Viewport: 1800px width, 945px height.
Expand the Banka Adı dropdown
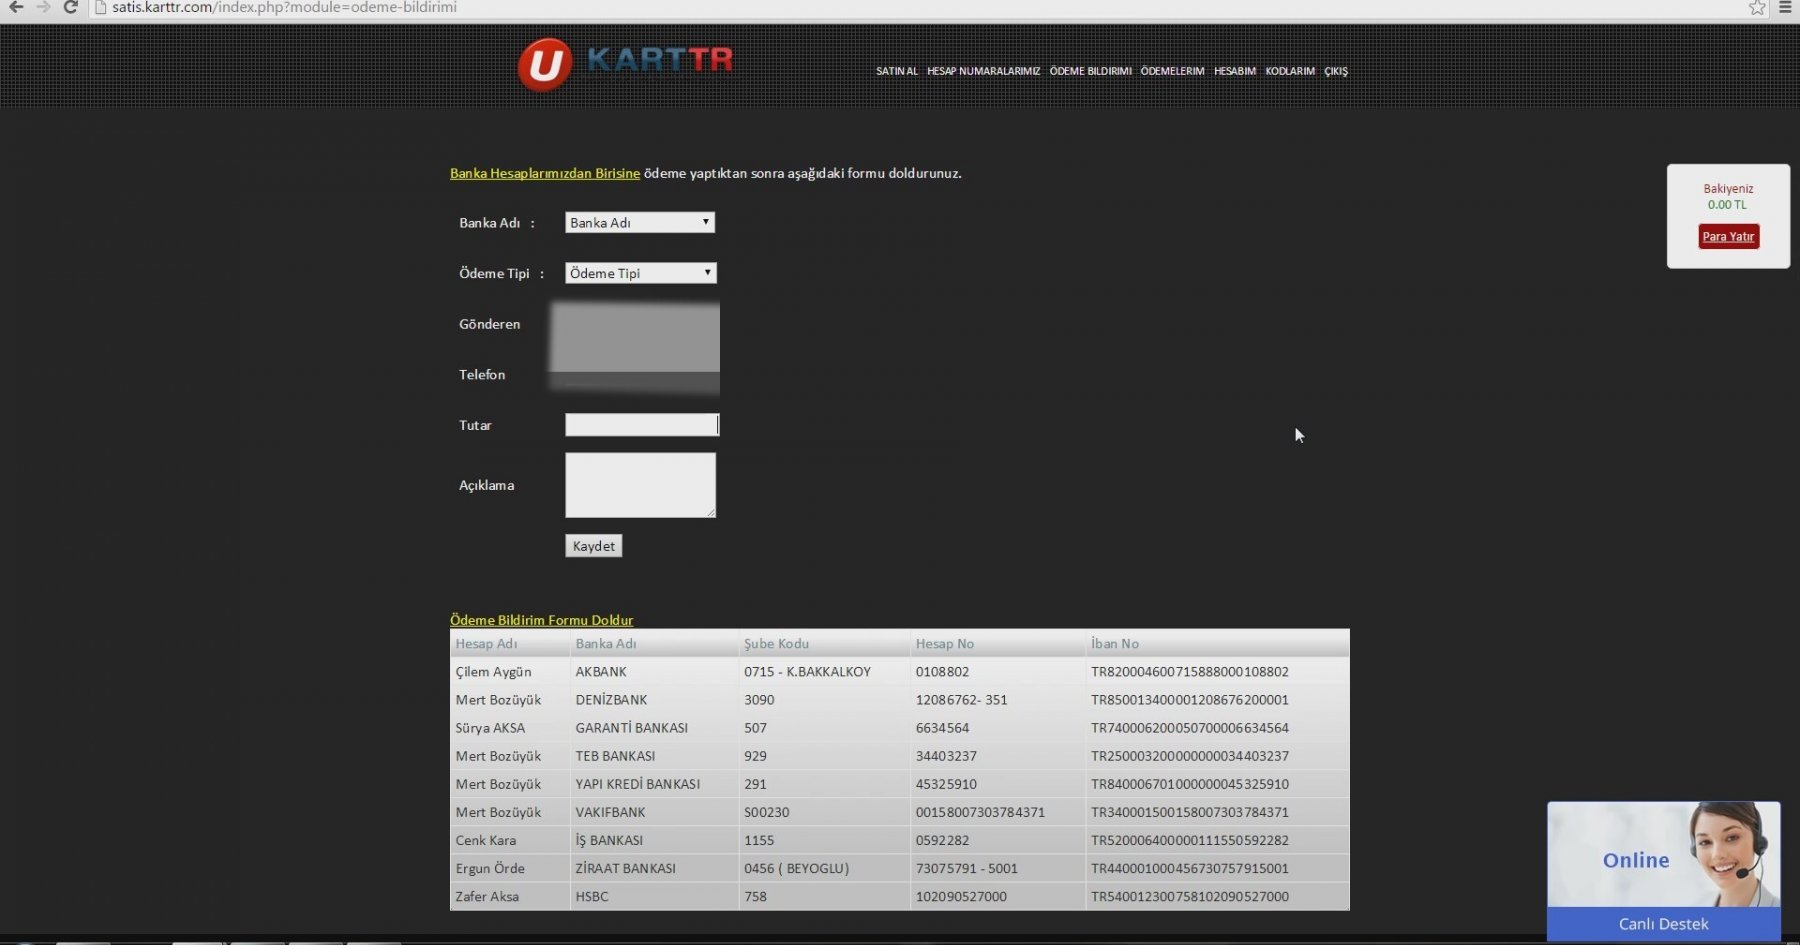(x=640, y=222)
